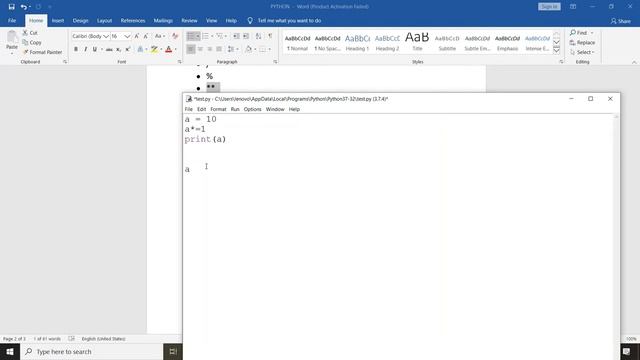This screenshot has width=640, height=360.
Task: Click the Sort icon
Action: pyautogui.click(x=258, y=36)
